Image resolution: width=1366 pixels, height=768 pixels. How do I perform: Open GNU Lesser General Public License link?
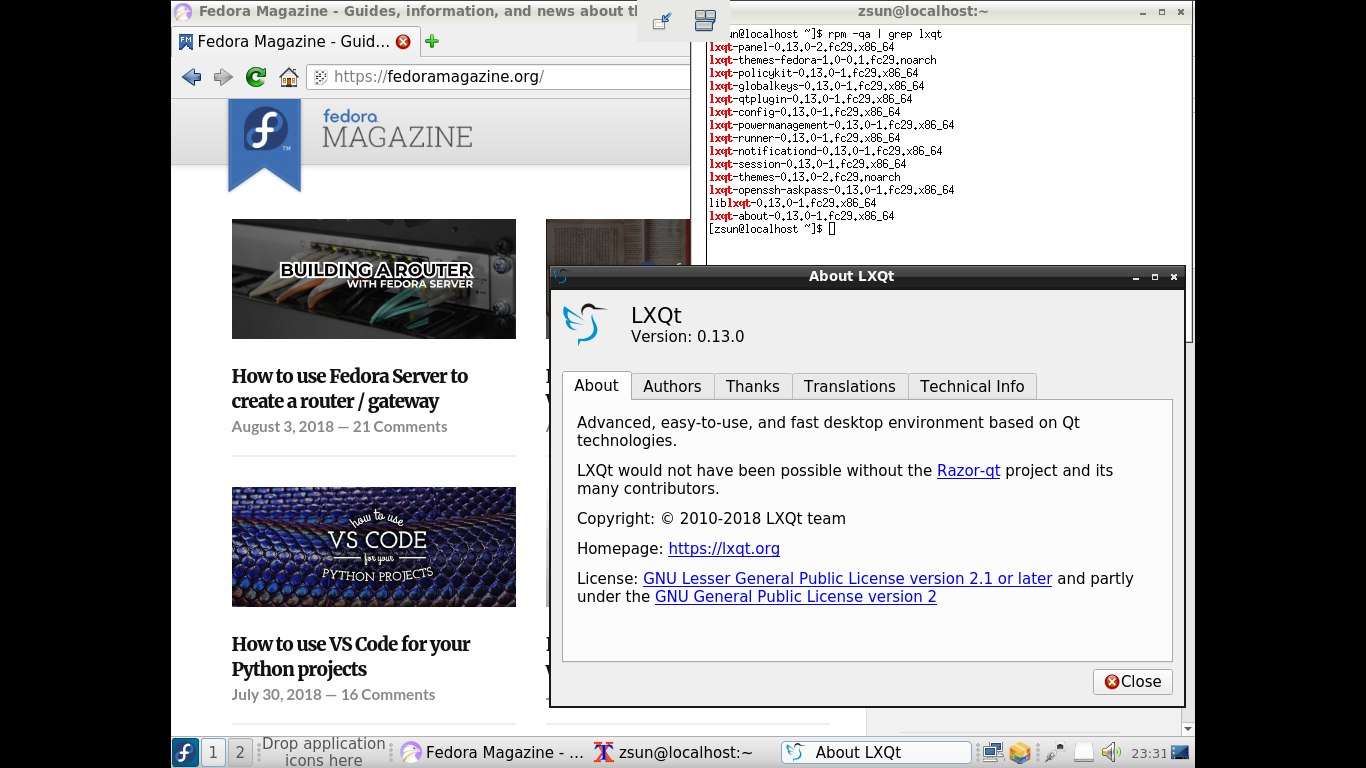coord(847,579)
